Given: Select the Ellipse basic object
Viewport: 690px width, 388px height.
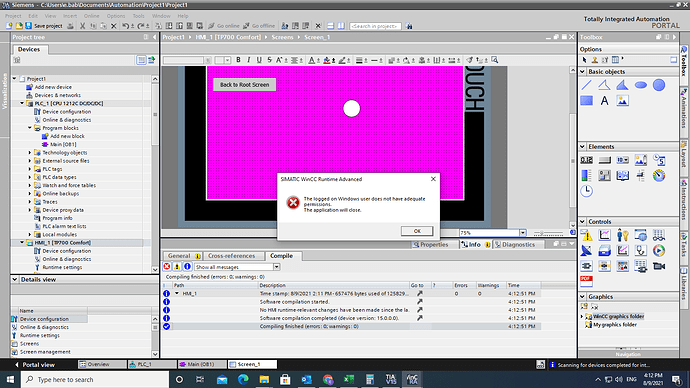Looking at the screenshot, I should [x=641, y=85].
